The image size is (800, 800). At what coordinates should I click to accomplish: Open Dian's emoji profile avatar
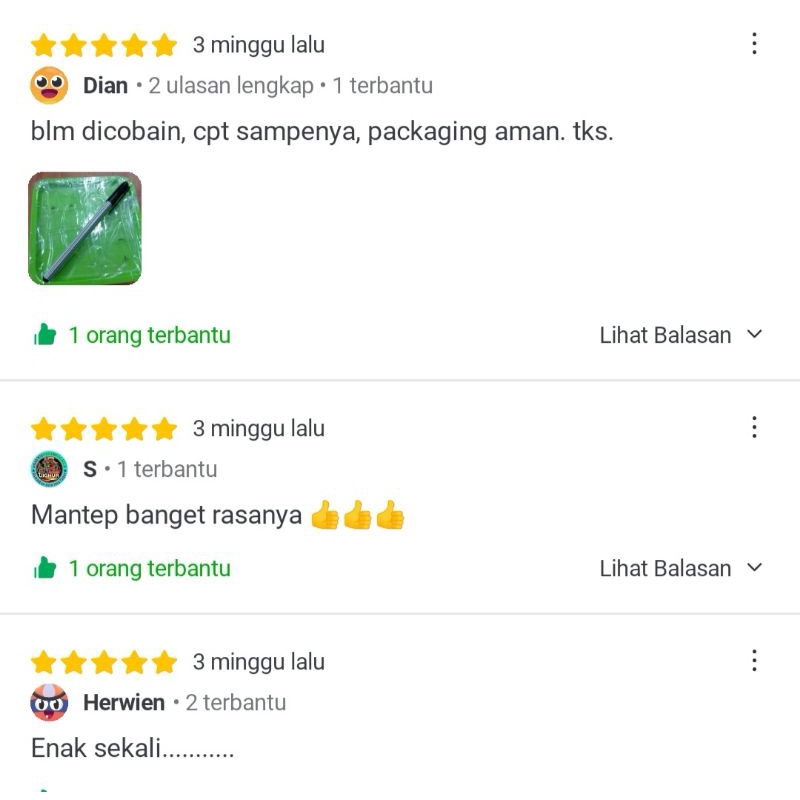(49, 85)
